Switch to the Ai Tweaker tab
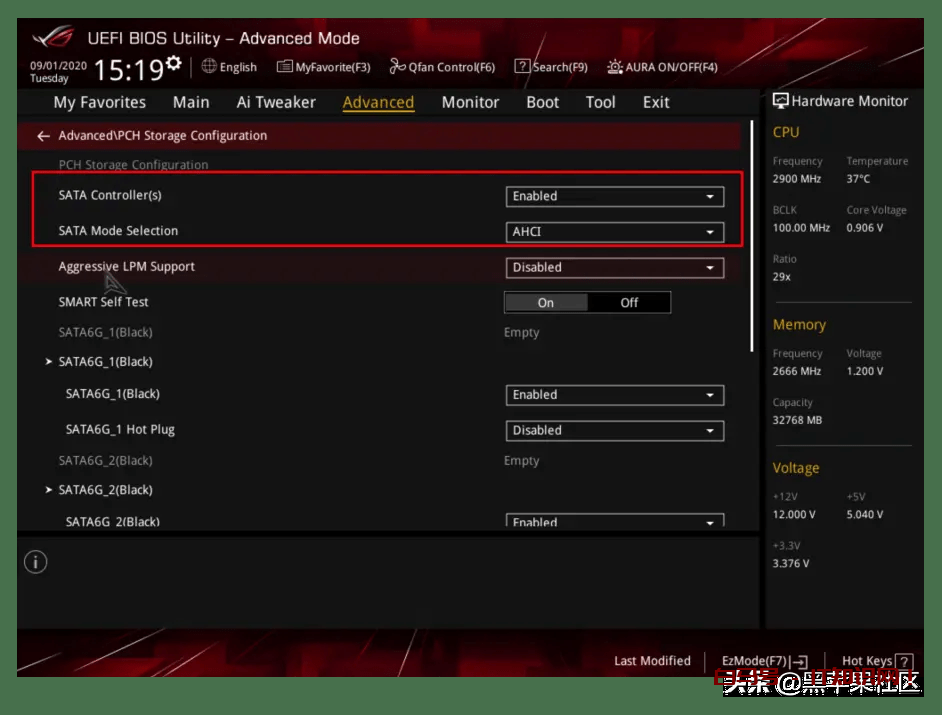 click(x=276, y=102)
